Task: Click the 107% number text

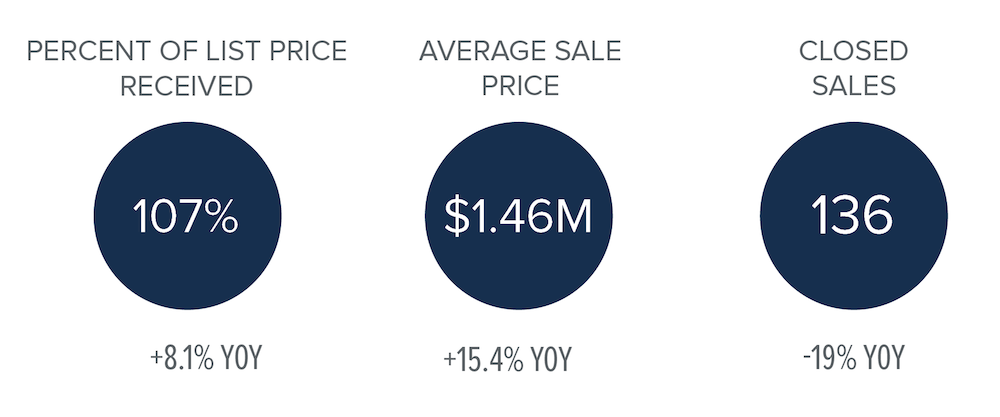Action: (186, 216)
